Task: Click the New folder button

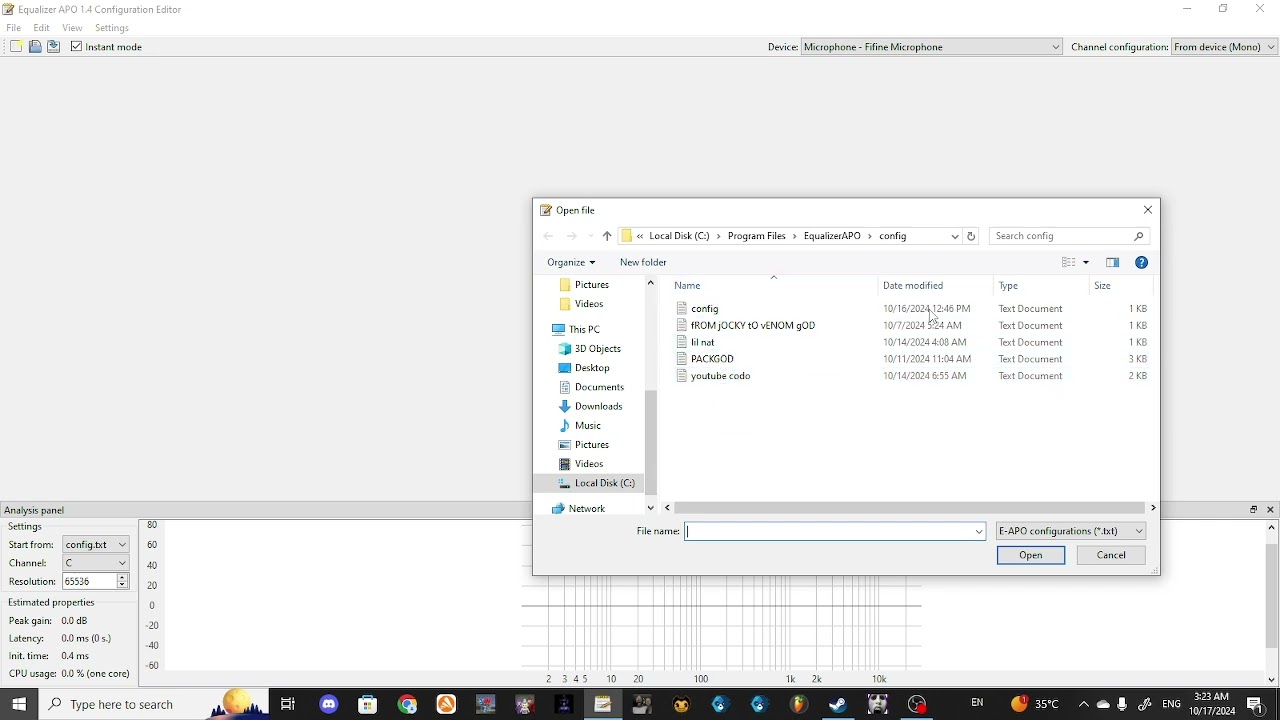Action: pyautogui.click(x=644, y=263)
